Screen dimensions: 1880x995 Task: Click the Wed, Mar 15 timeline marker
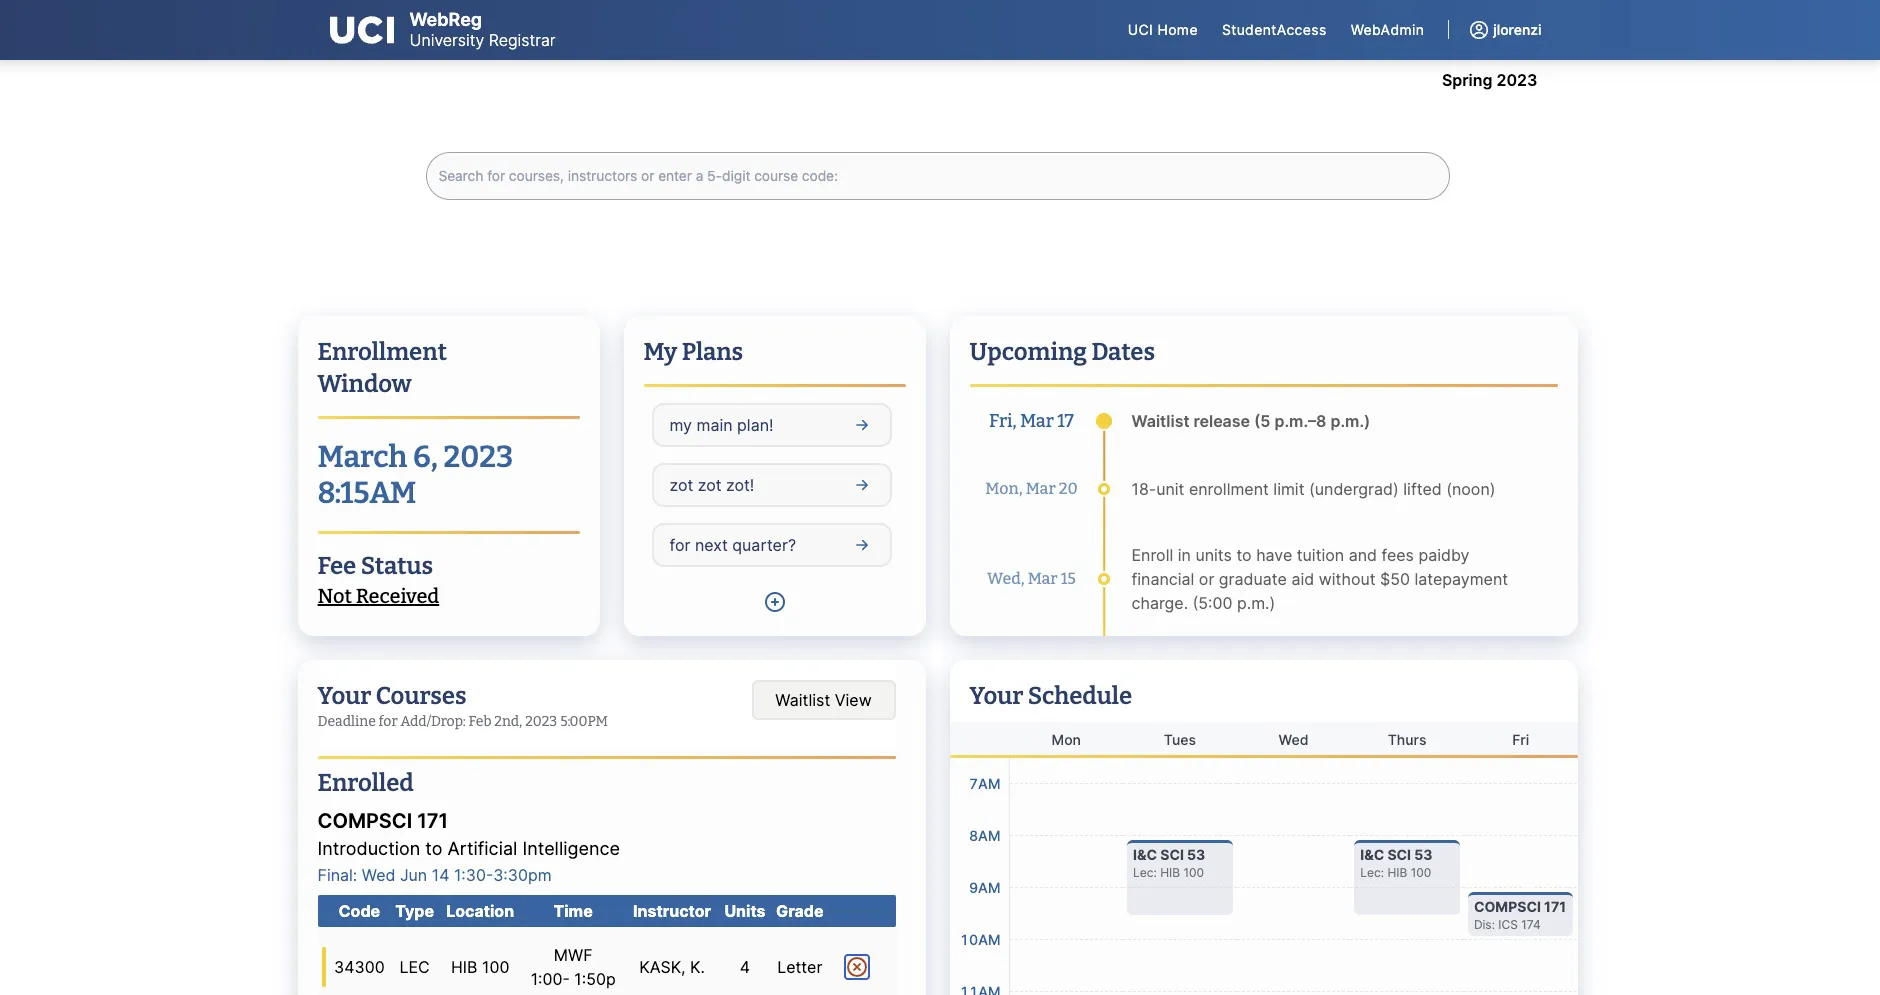tap(1104, 579)
